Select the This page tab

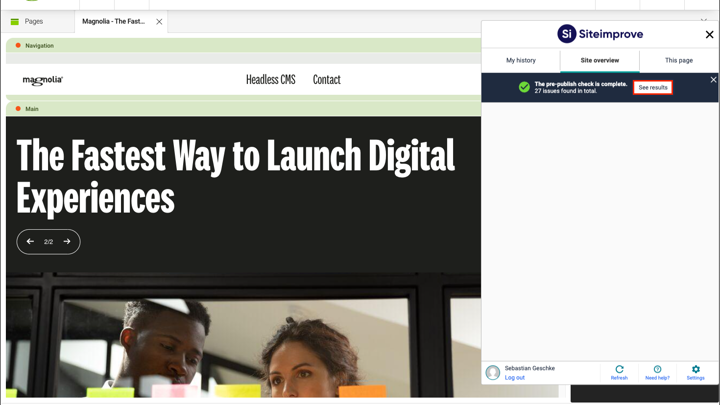(678, 60)
